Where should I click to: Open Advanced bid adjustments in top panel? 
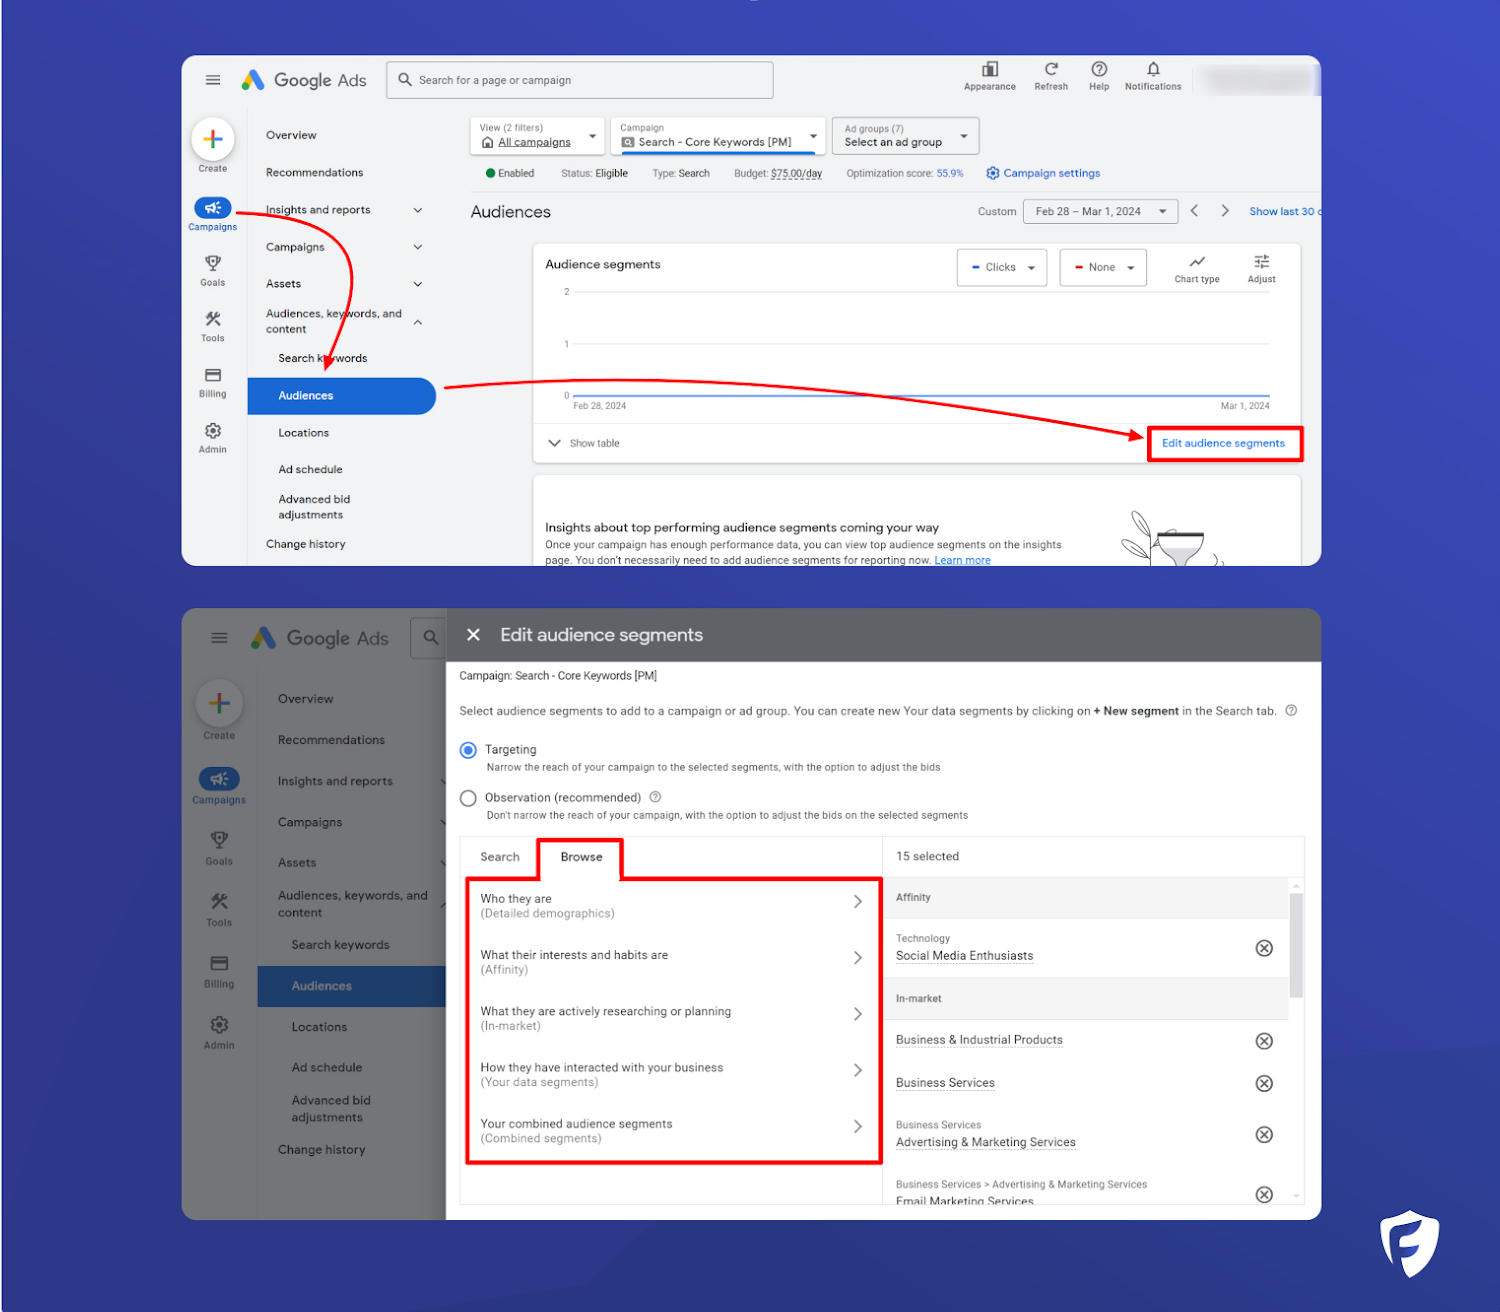[x=314, y=507]
